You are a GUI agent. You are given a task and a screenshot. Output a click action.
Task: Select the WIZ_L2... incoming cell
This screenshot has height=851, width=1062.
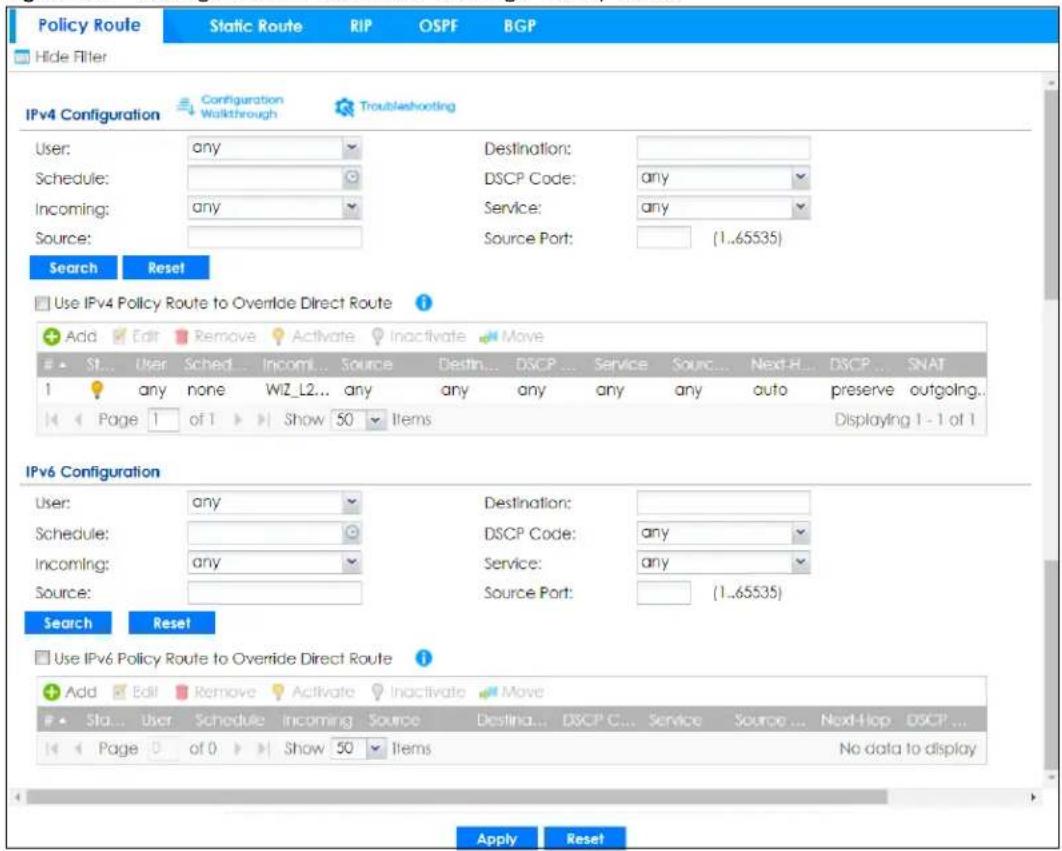click(297, 390)
